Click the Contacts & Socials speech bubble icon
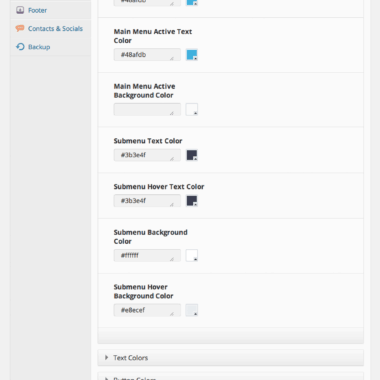Screen dimensions: 380x380 coord(20,28)
